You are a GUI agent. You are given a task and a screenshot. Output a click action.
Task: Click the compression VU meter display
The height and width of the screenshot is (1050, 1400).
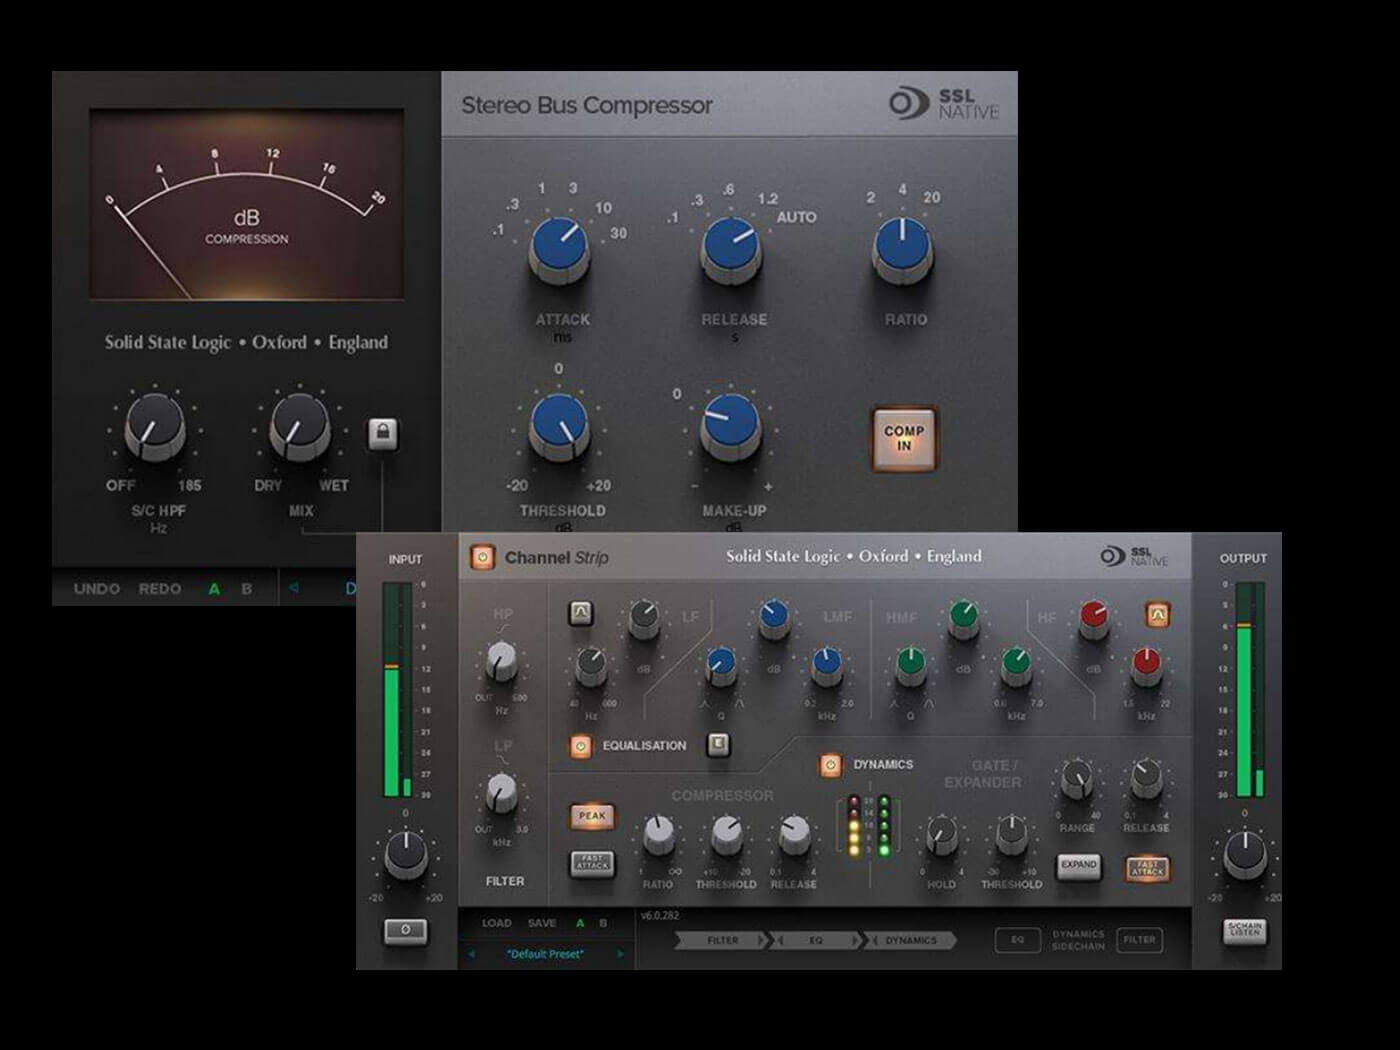click(247, 204)
